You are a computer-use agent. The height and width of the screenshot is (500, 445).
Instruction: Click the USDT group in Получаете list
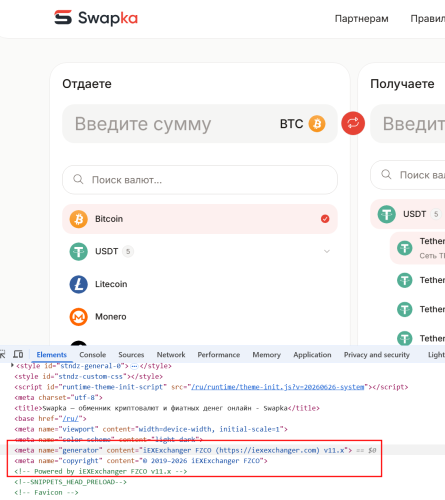click(x=408, y=214)
